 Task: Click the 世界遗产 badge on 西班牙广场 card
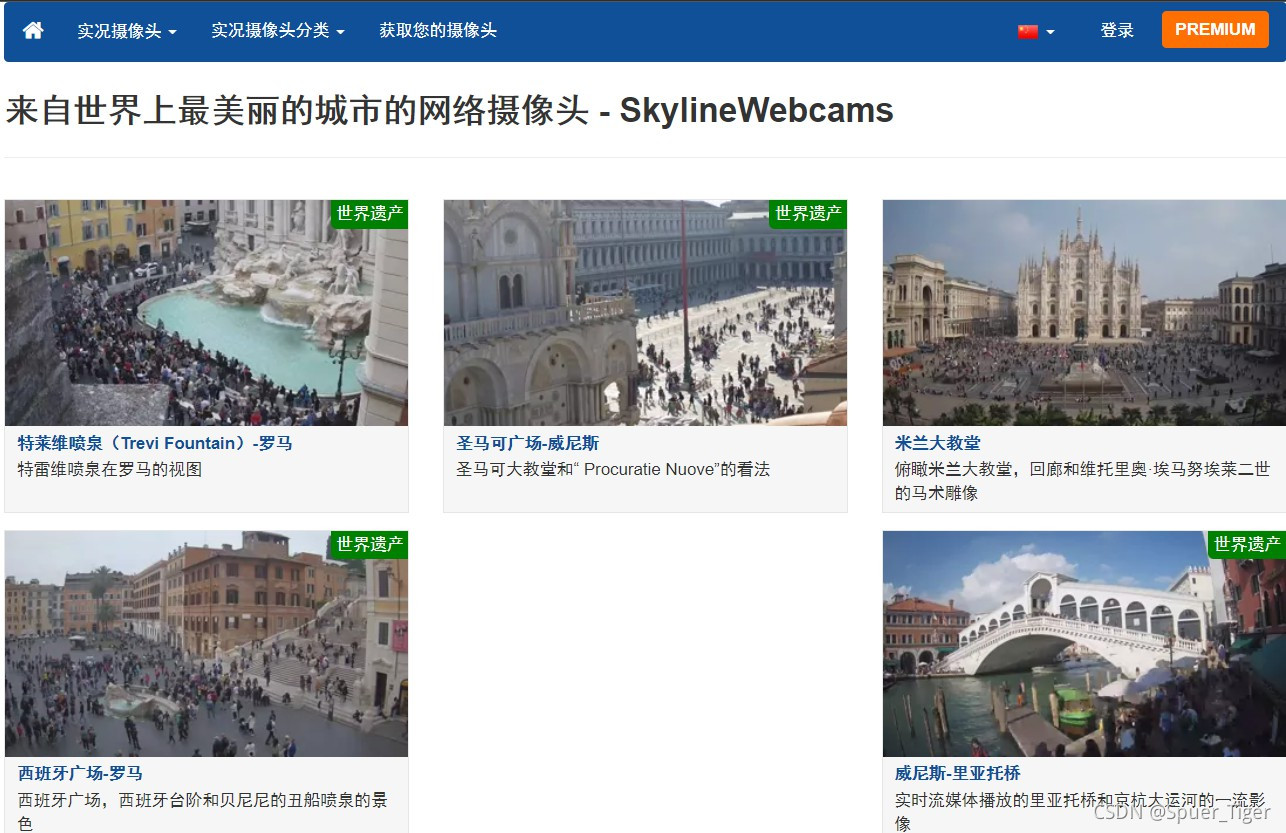click(369, 544)
